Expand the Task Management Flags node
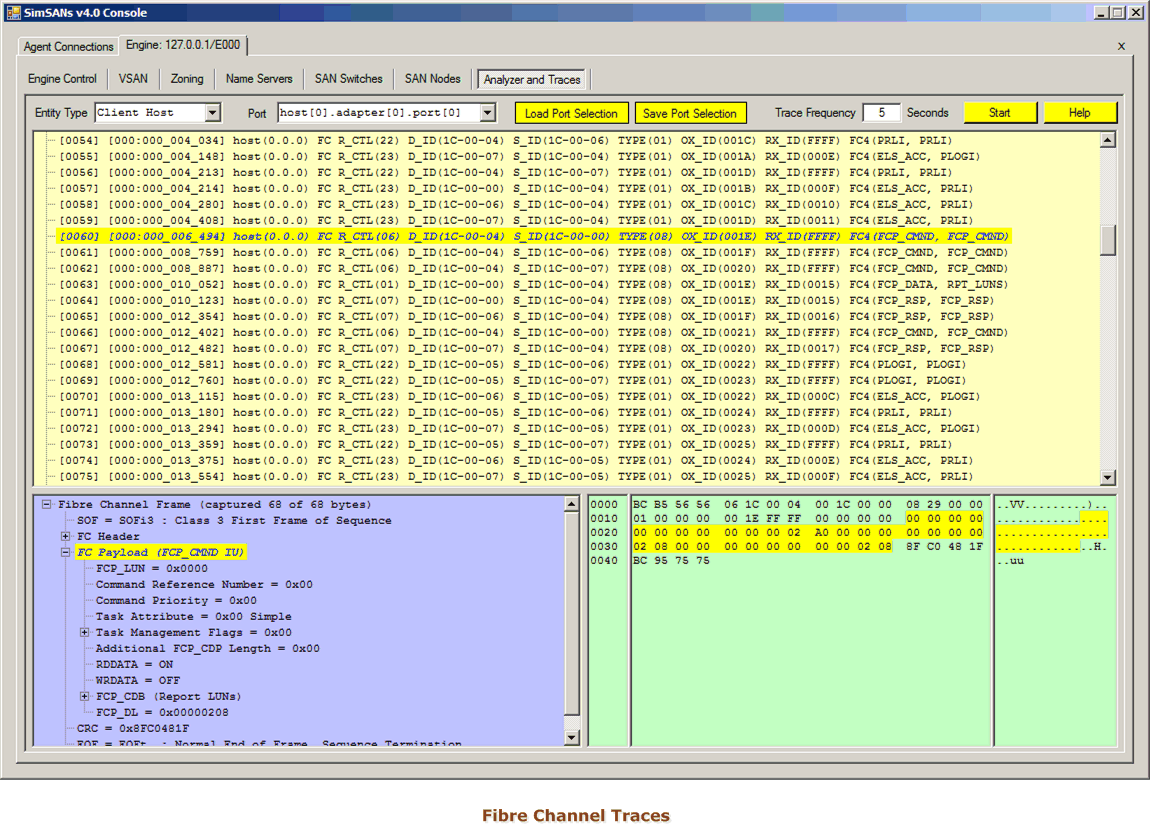The image size is (1150, 828). [x=85, y=633]
